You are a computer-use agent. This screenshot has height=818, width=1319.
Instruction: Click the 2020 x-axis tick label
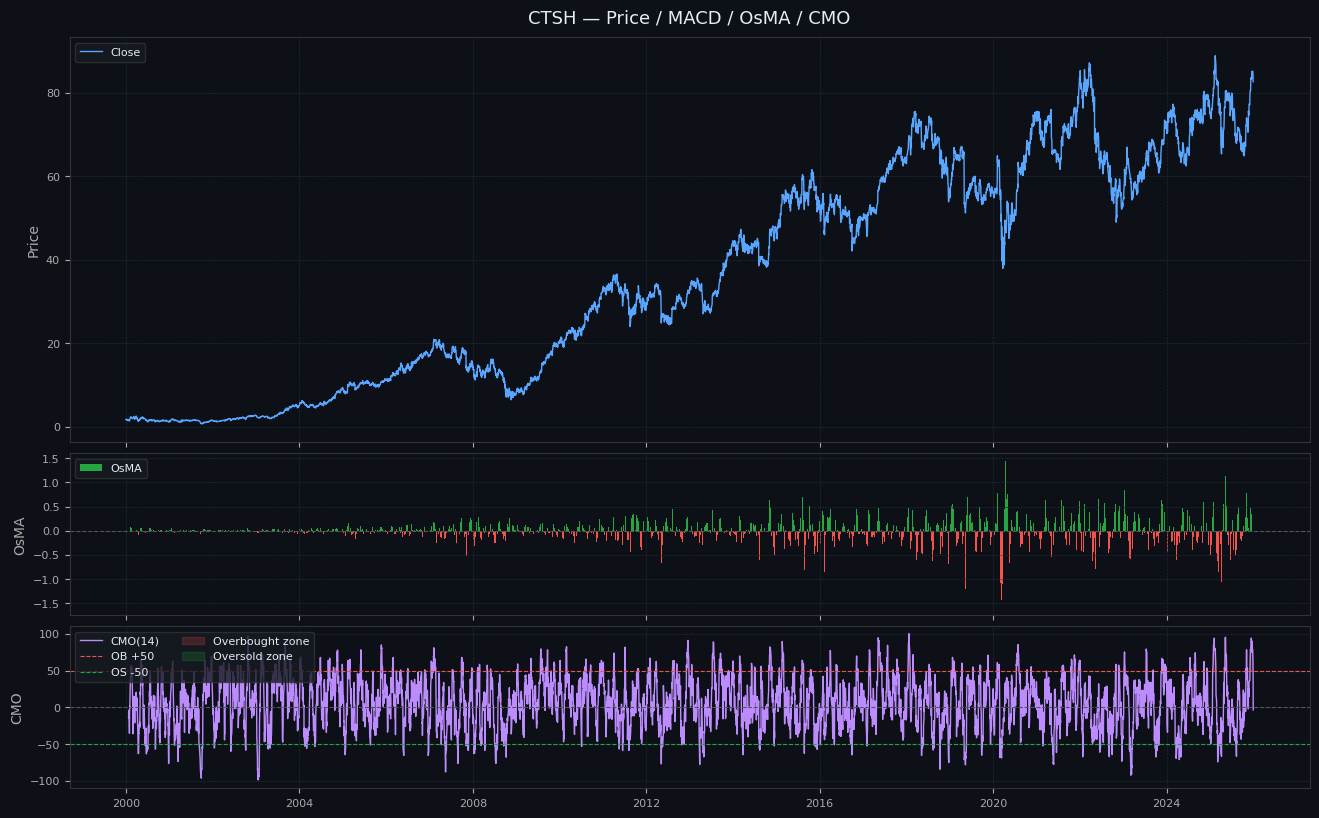[993, 803]
